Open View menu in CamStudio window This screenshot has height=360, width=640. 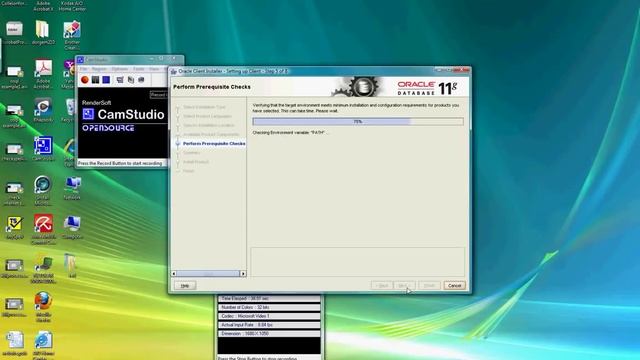pyautogui.click(x=154, y=69)
